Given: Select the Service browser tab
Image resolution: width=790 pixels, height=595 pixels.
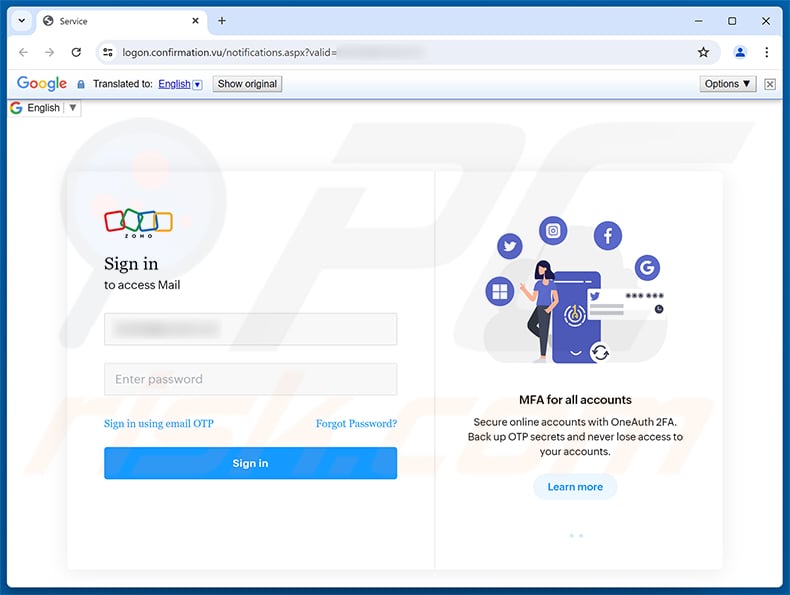Looking at the screenshot, I should click(x=121, y=21).
